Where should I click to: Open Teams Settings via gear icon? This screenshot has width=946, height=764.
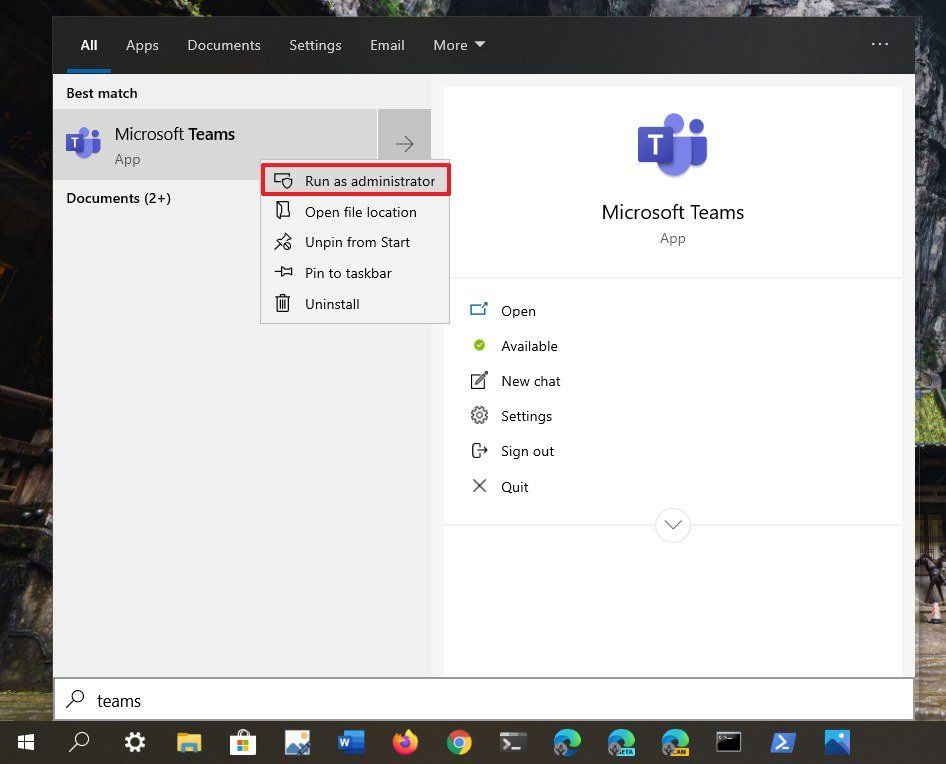tap(526, 416)
